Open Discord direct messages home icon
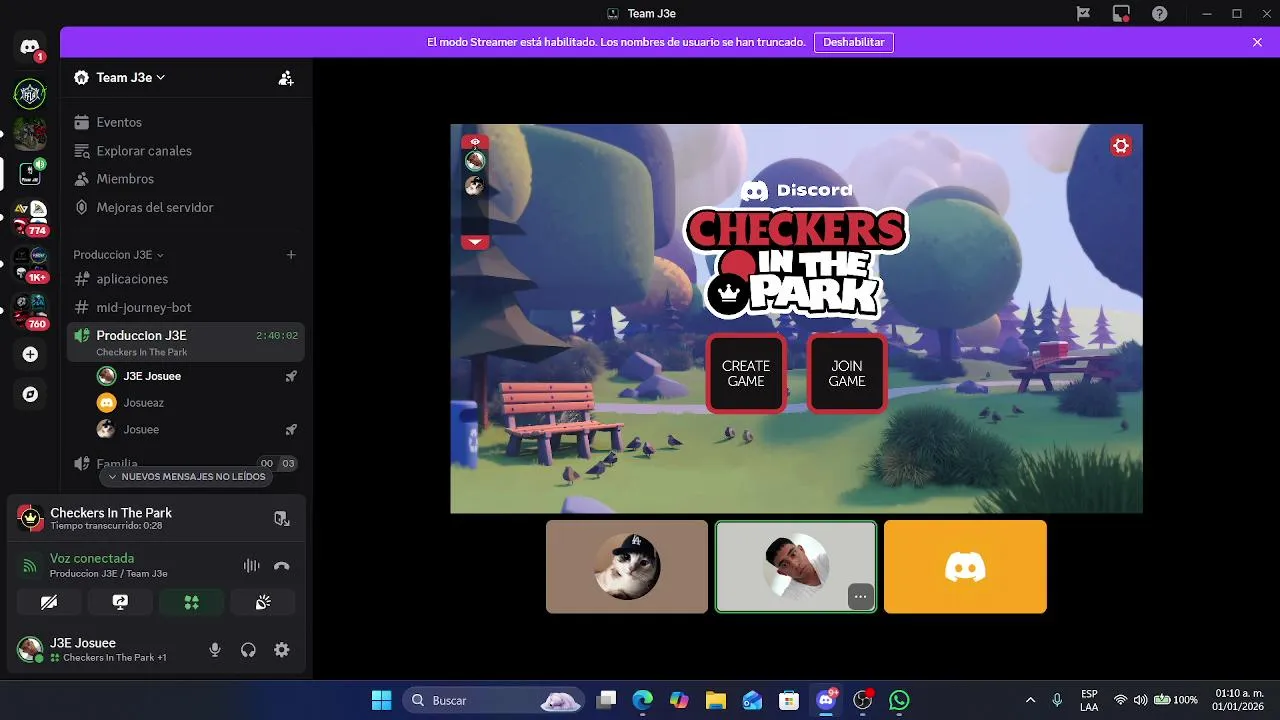Viewport: 1280px width, 720px height. 30,47
